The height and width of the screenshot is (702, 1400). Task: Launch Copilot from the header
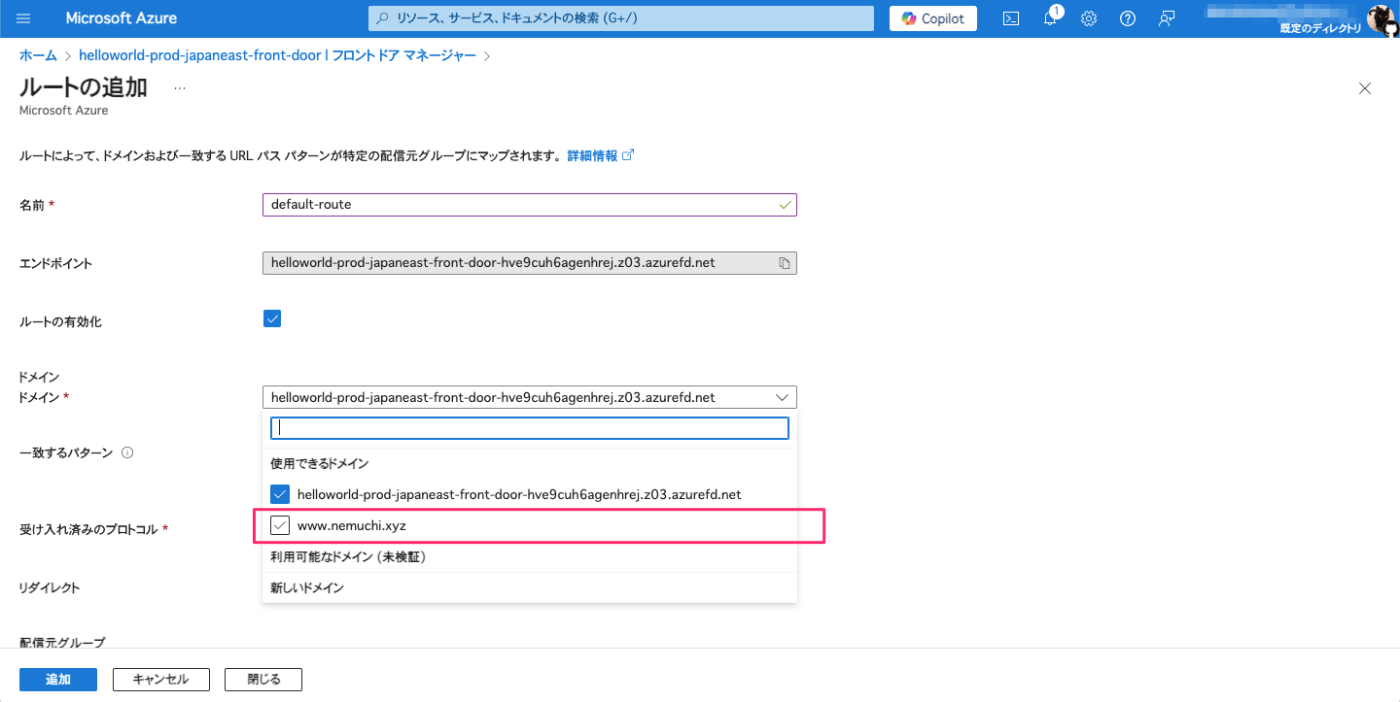[x=933, y=18]
